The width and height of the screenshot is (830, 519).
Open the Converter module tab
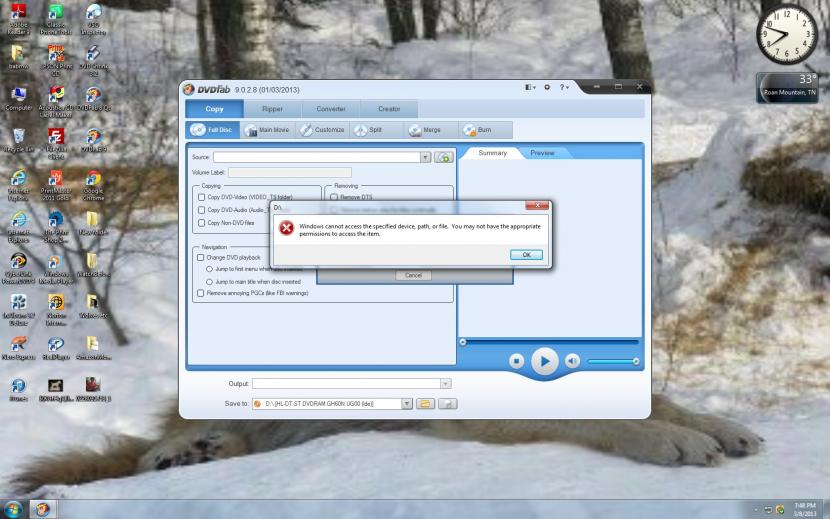[331, 109]
